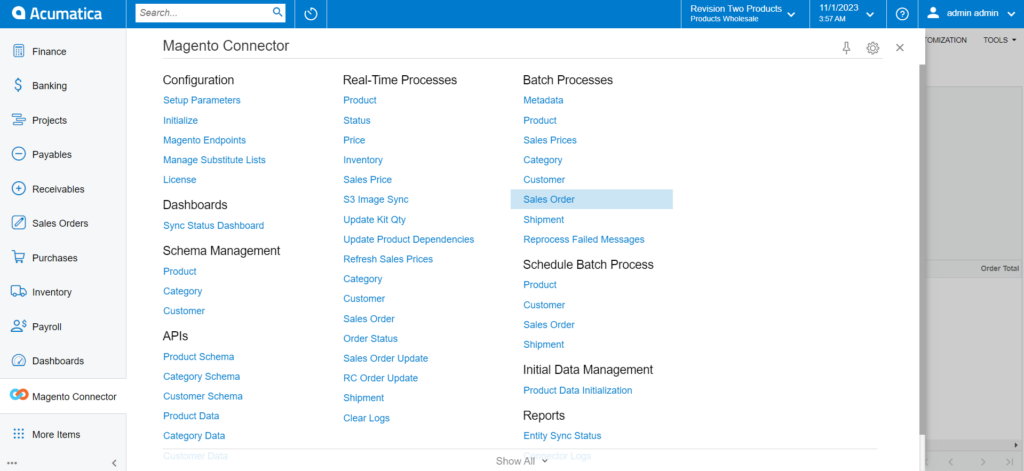Select Magento Connector in sidebar
Image resolution: width=1024 pixels, height=471 pixels.
[63, 396]
